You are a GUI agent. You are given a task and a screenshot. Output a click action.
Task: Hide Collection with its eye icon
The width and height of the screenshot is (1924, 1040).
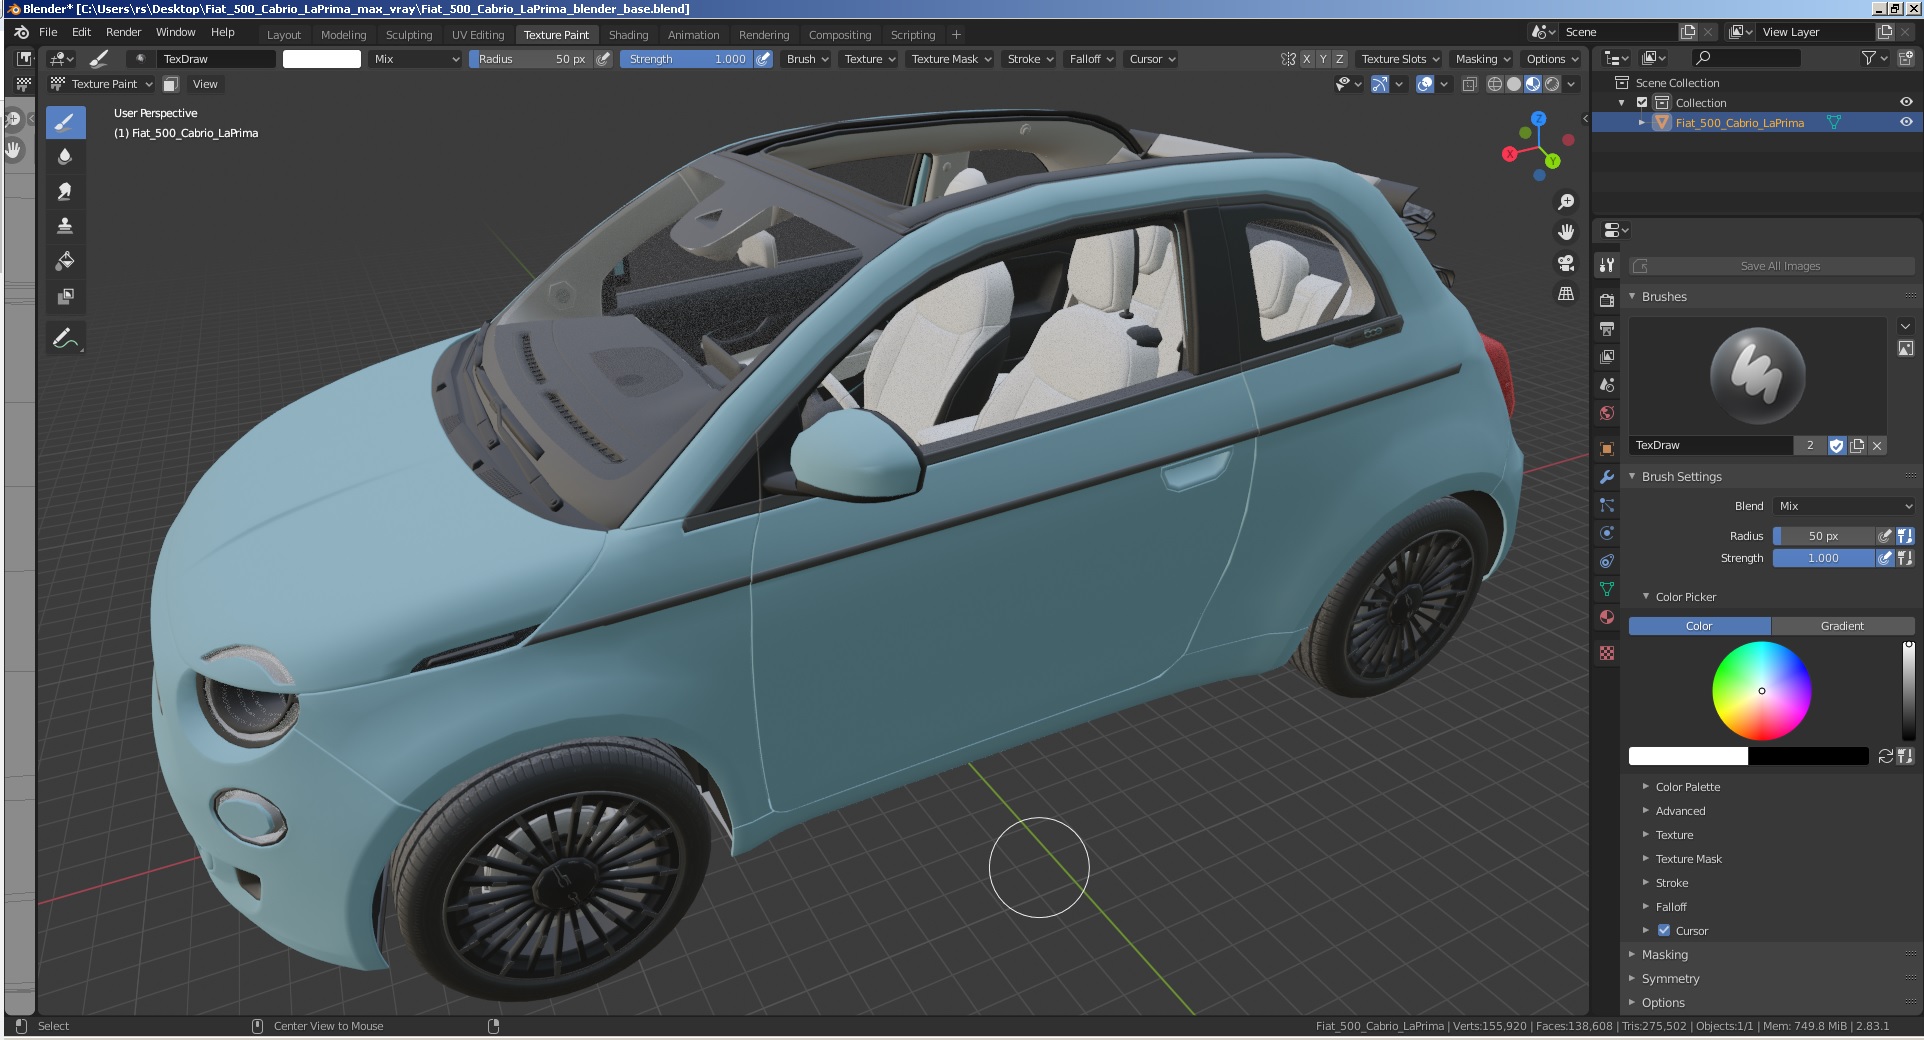point(1906,102)
